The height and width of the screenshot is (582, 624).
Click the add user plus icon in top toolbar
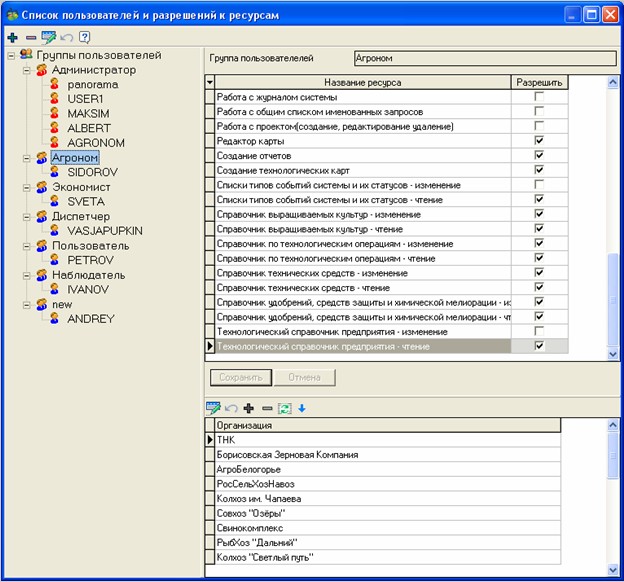point(12,37)
